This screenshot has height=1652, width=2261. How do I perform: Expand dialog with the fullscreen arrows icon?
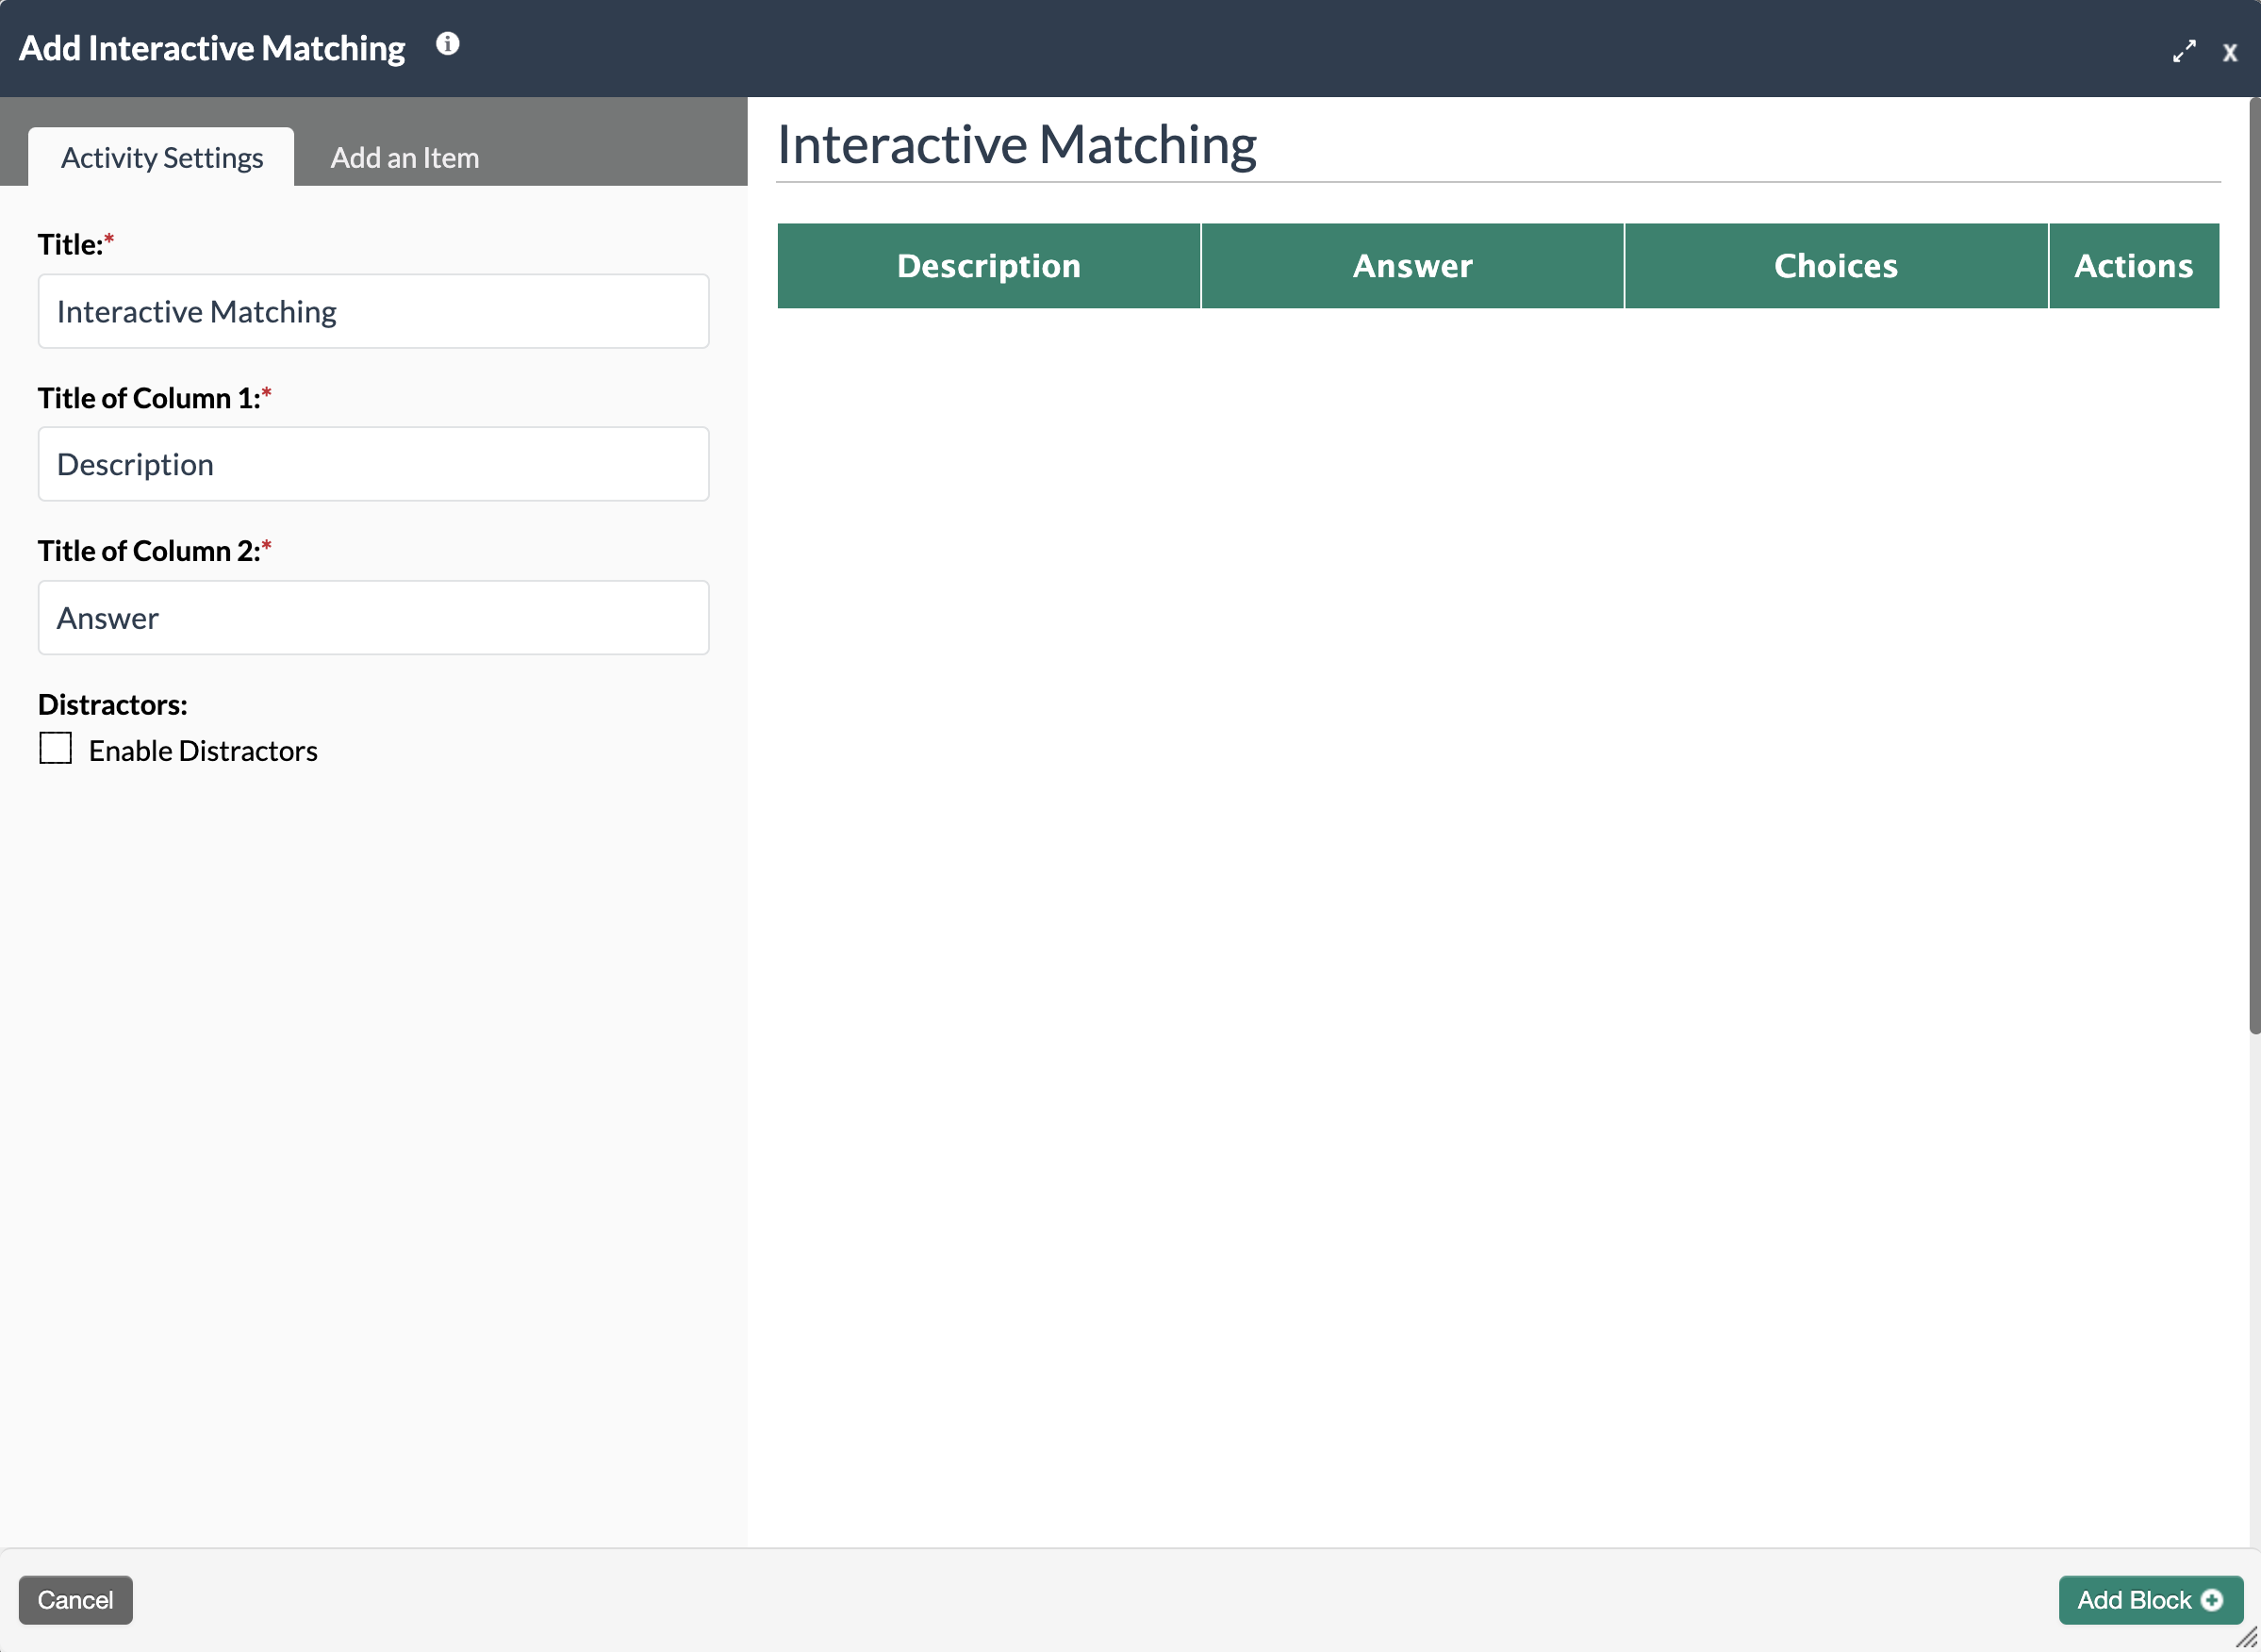pos(2184,51)
